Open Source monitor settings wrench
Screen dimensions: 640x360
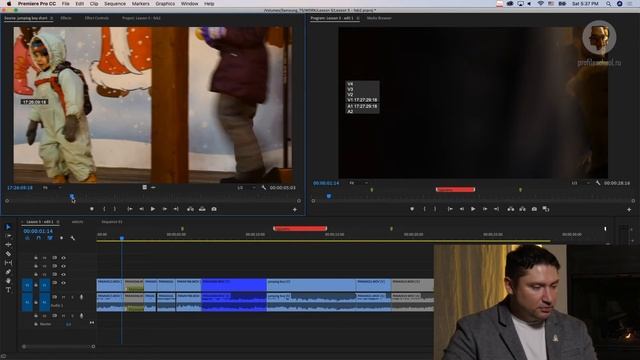(264, 188)
